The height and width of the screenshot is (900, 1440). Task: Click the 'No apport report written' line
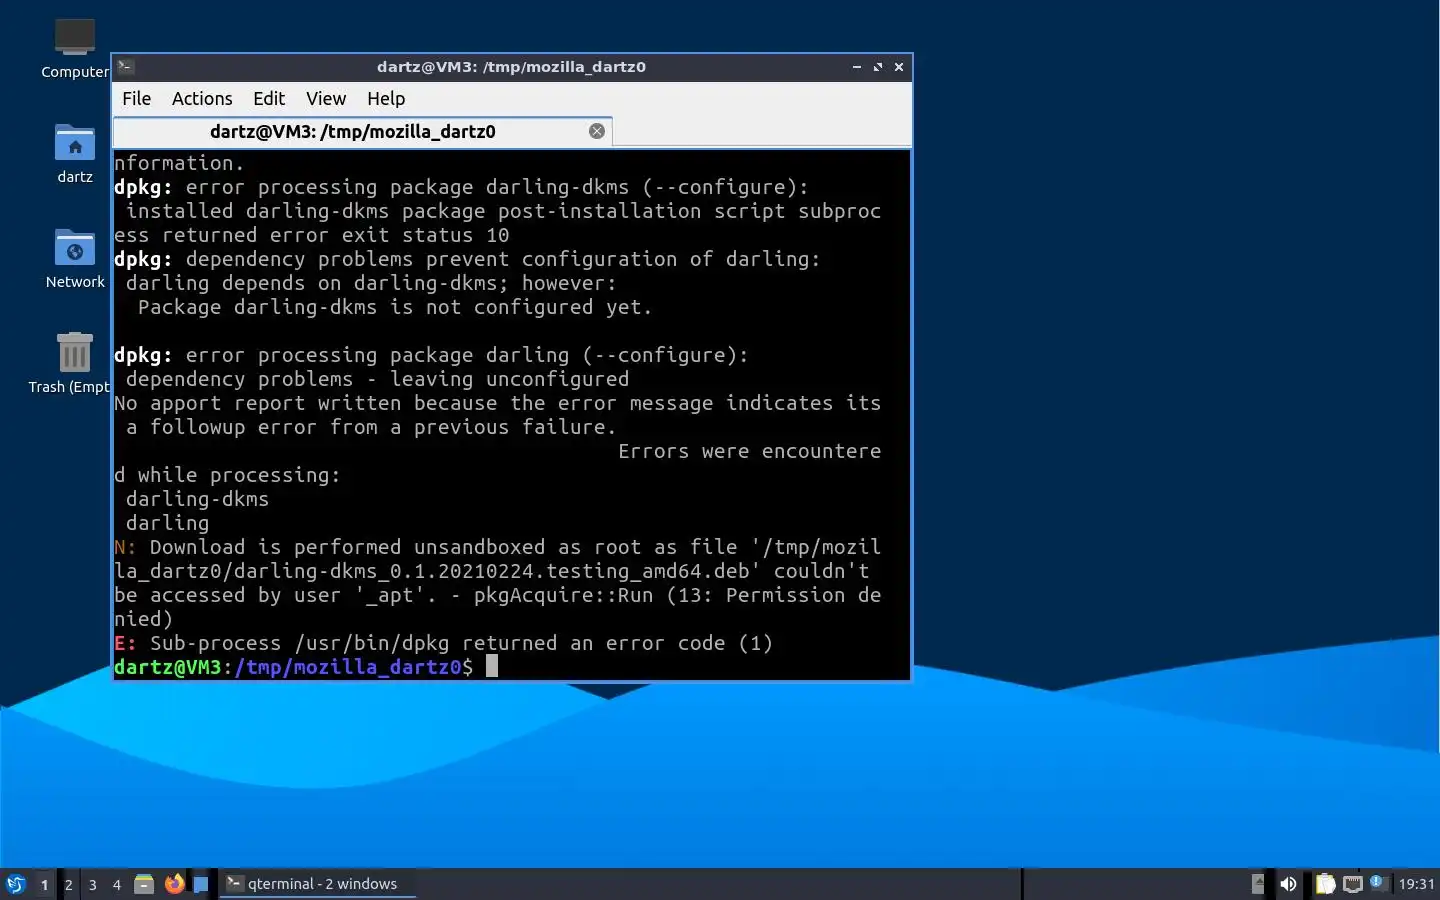click(x=498, y=403)
